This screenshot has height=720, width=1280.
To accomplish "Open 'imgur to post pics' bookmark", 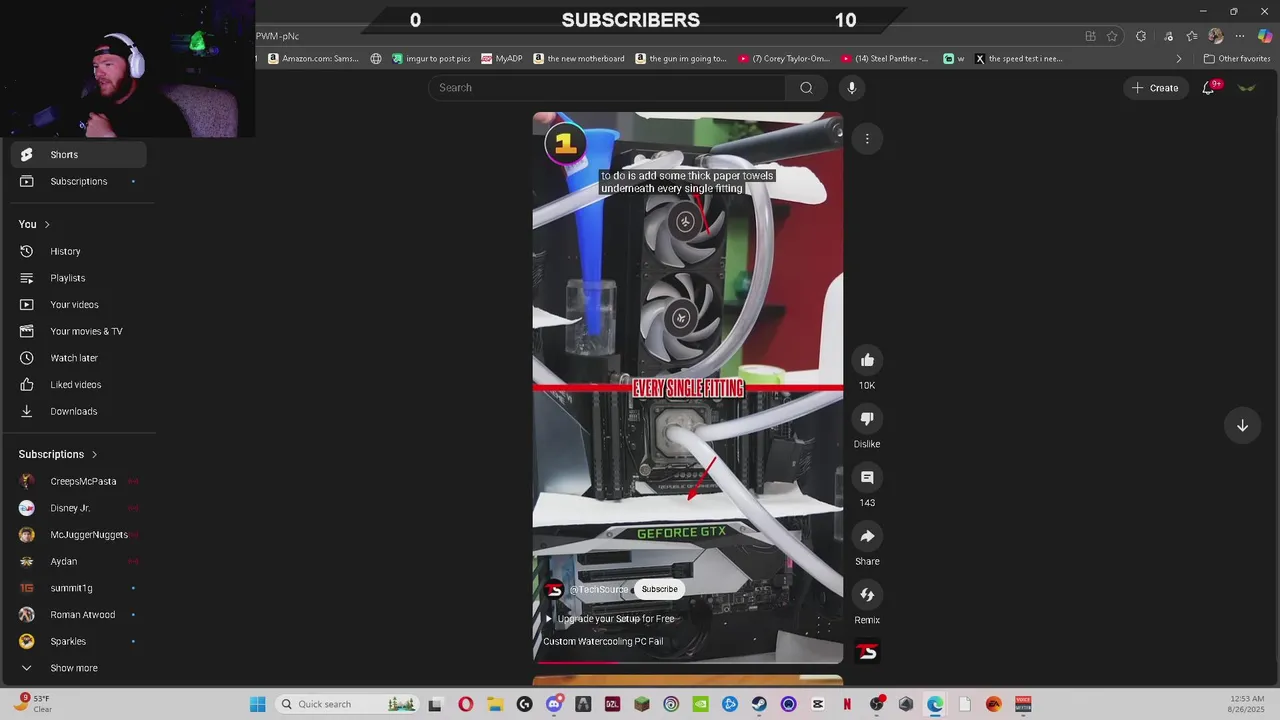I will click(431, 59).
